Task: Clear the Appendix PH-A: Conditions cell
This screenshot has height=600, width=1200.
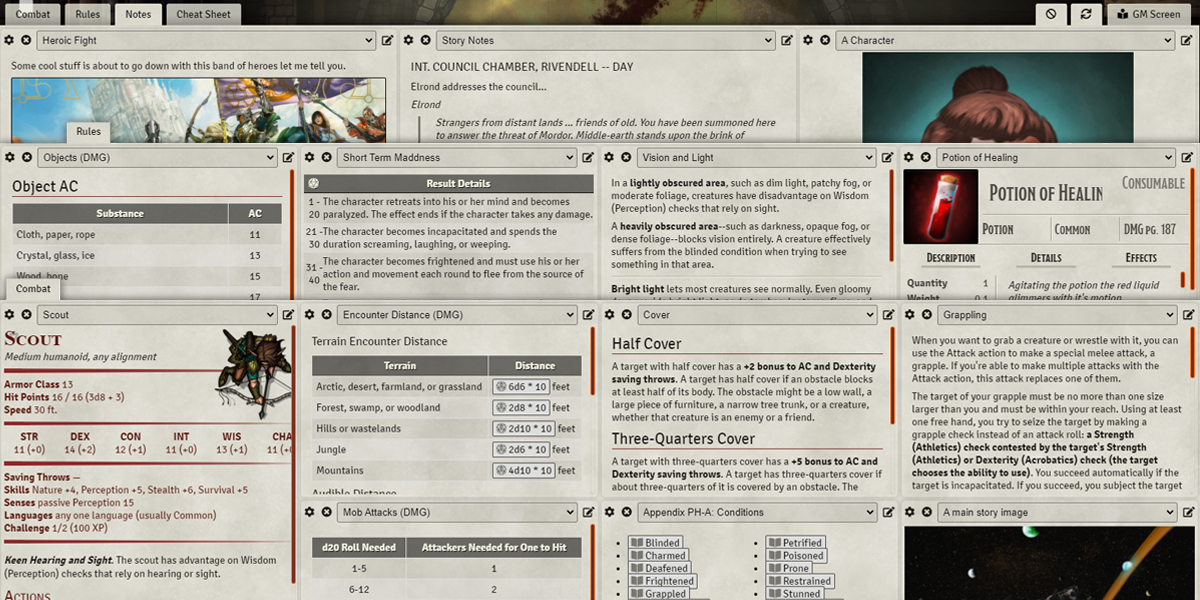Action: pyautogui.click(x=626, y=512)
